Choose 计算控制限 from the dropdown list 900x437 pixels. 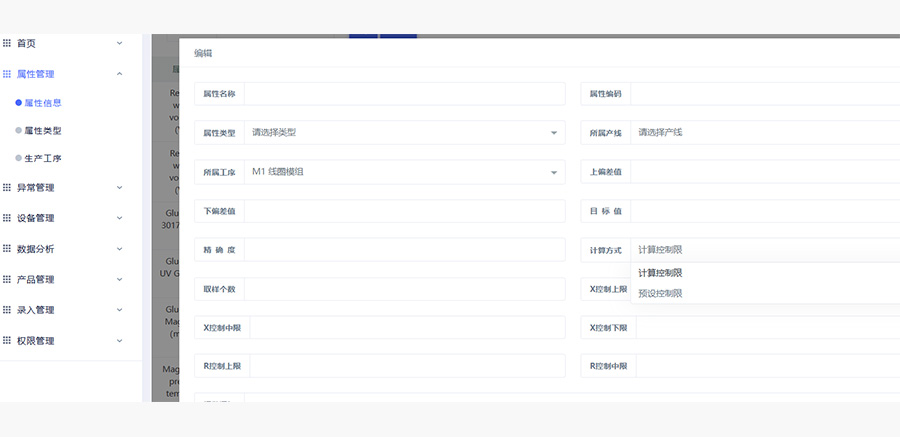pos(661,273)
